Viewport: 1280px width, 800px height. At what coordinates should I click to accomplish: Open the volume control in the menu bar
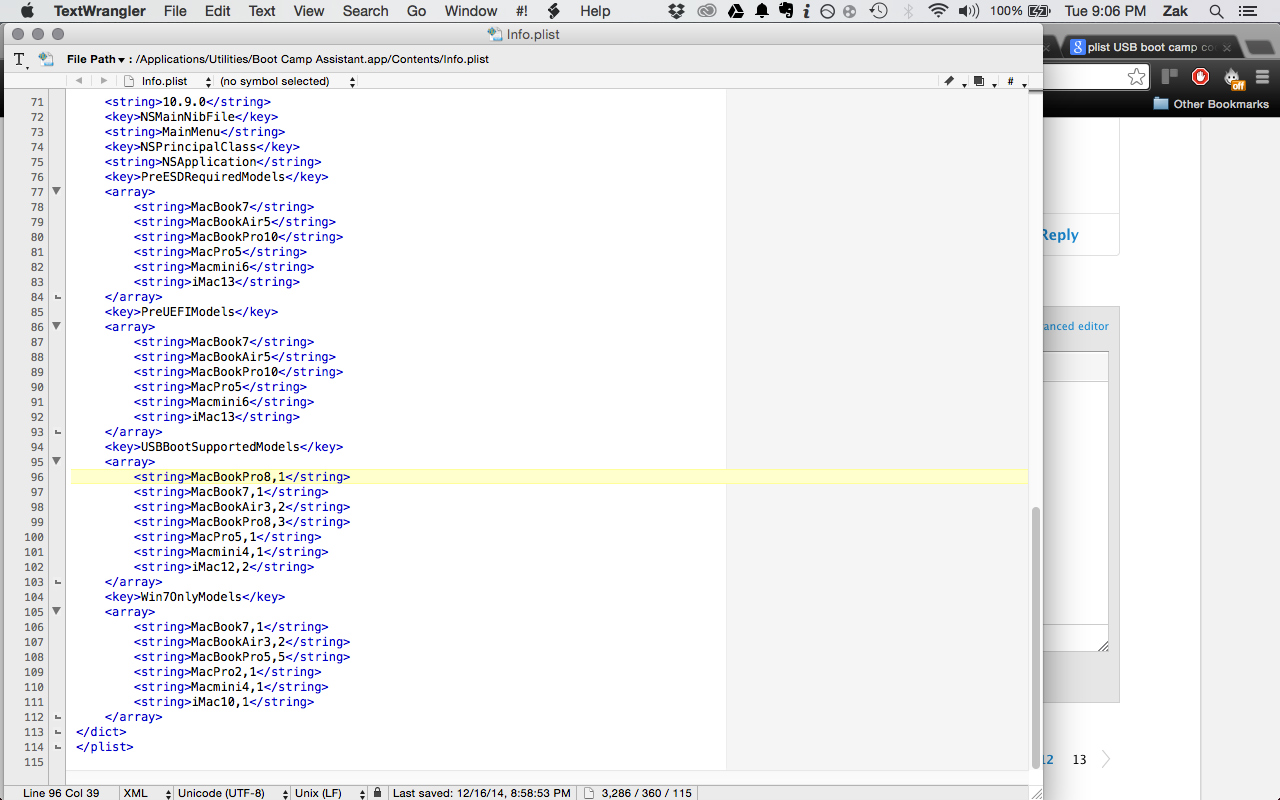(968, 11)
